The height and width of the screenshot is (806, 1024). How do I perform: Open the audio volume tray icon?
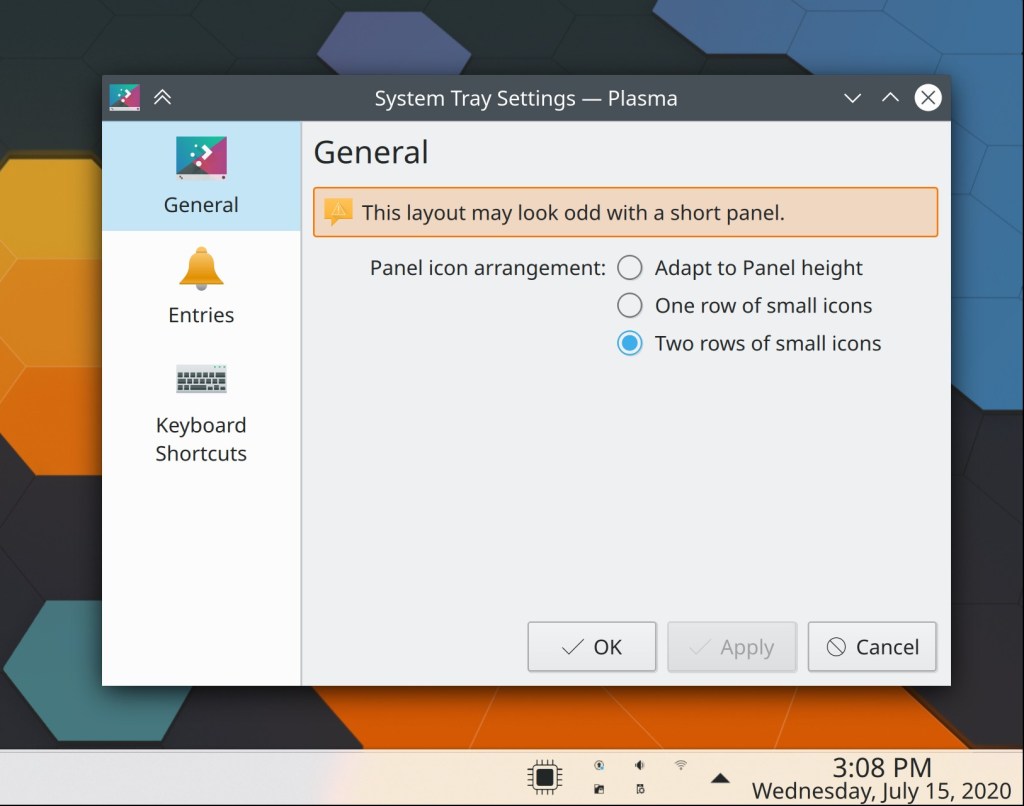tap(639, 765)
